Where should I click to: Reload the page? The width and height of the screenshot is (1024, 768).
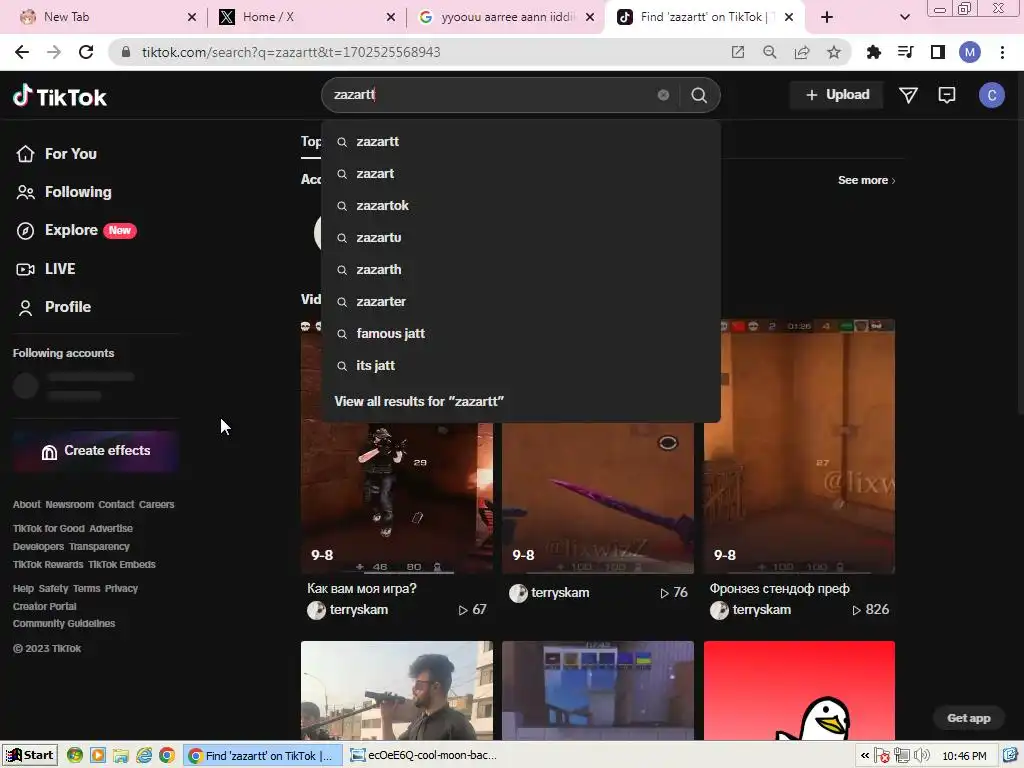click(x=86, y=52)
